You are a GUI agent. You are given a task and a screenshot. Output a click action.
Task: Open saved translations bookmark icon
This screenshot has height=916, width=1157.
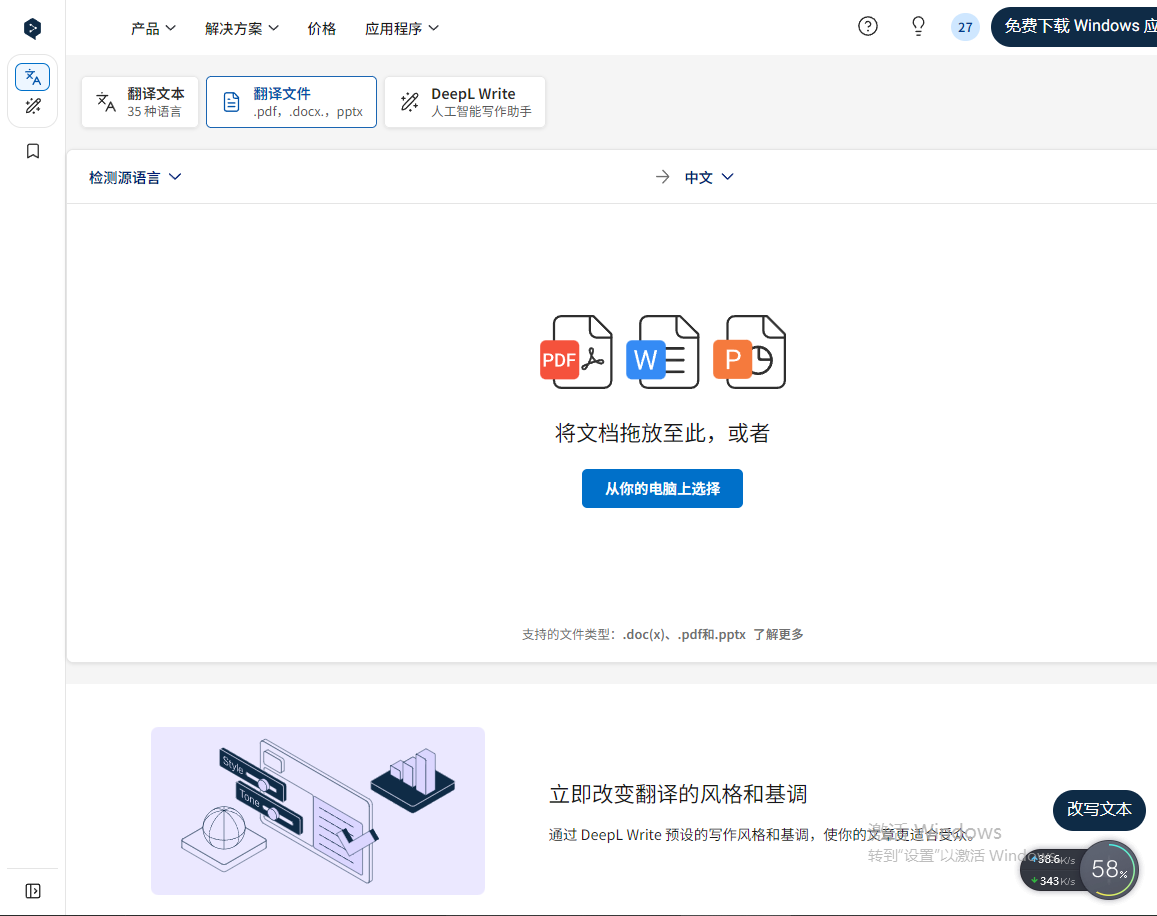[x=32, y=151]
